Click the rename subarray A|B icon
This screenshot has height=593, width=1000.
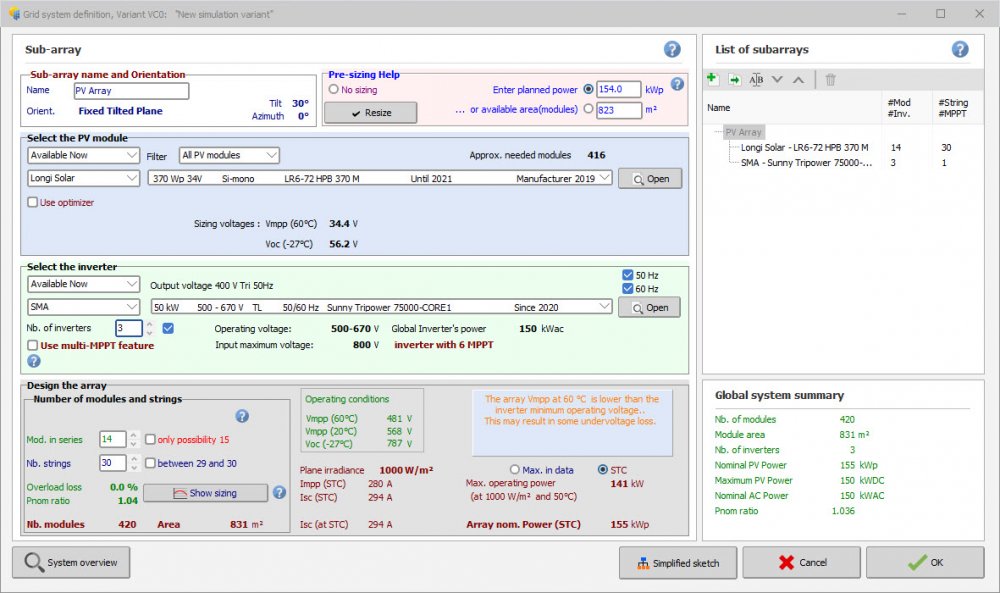[x=756, y=79]
